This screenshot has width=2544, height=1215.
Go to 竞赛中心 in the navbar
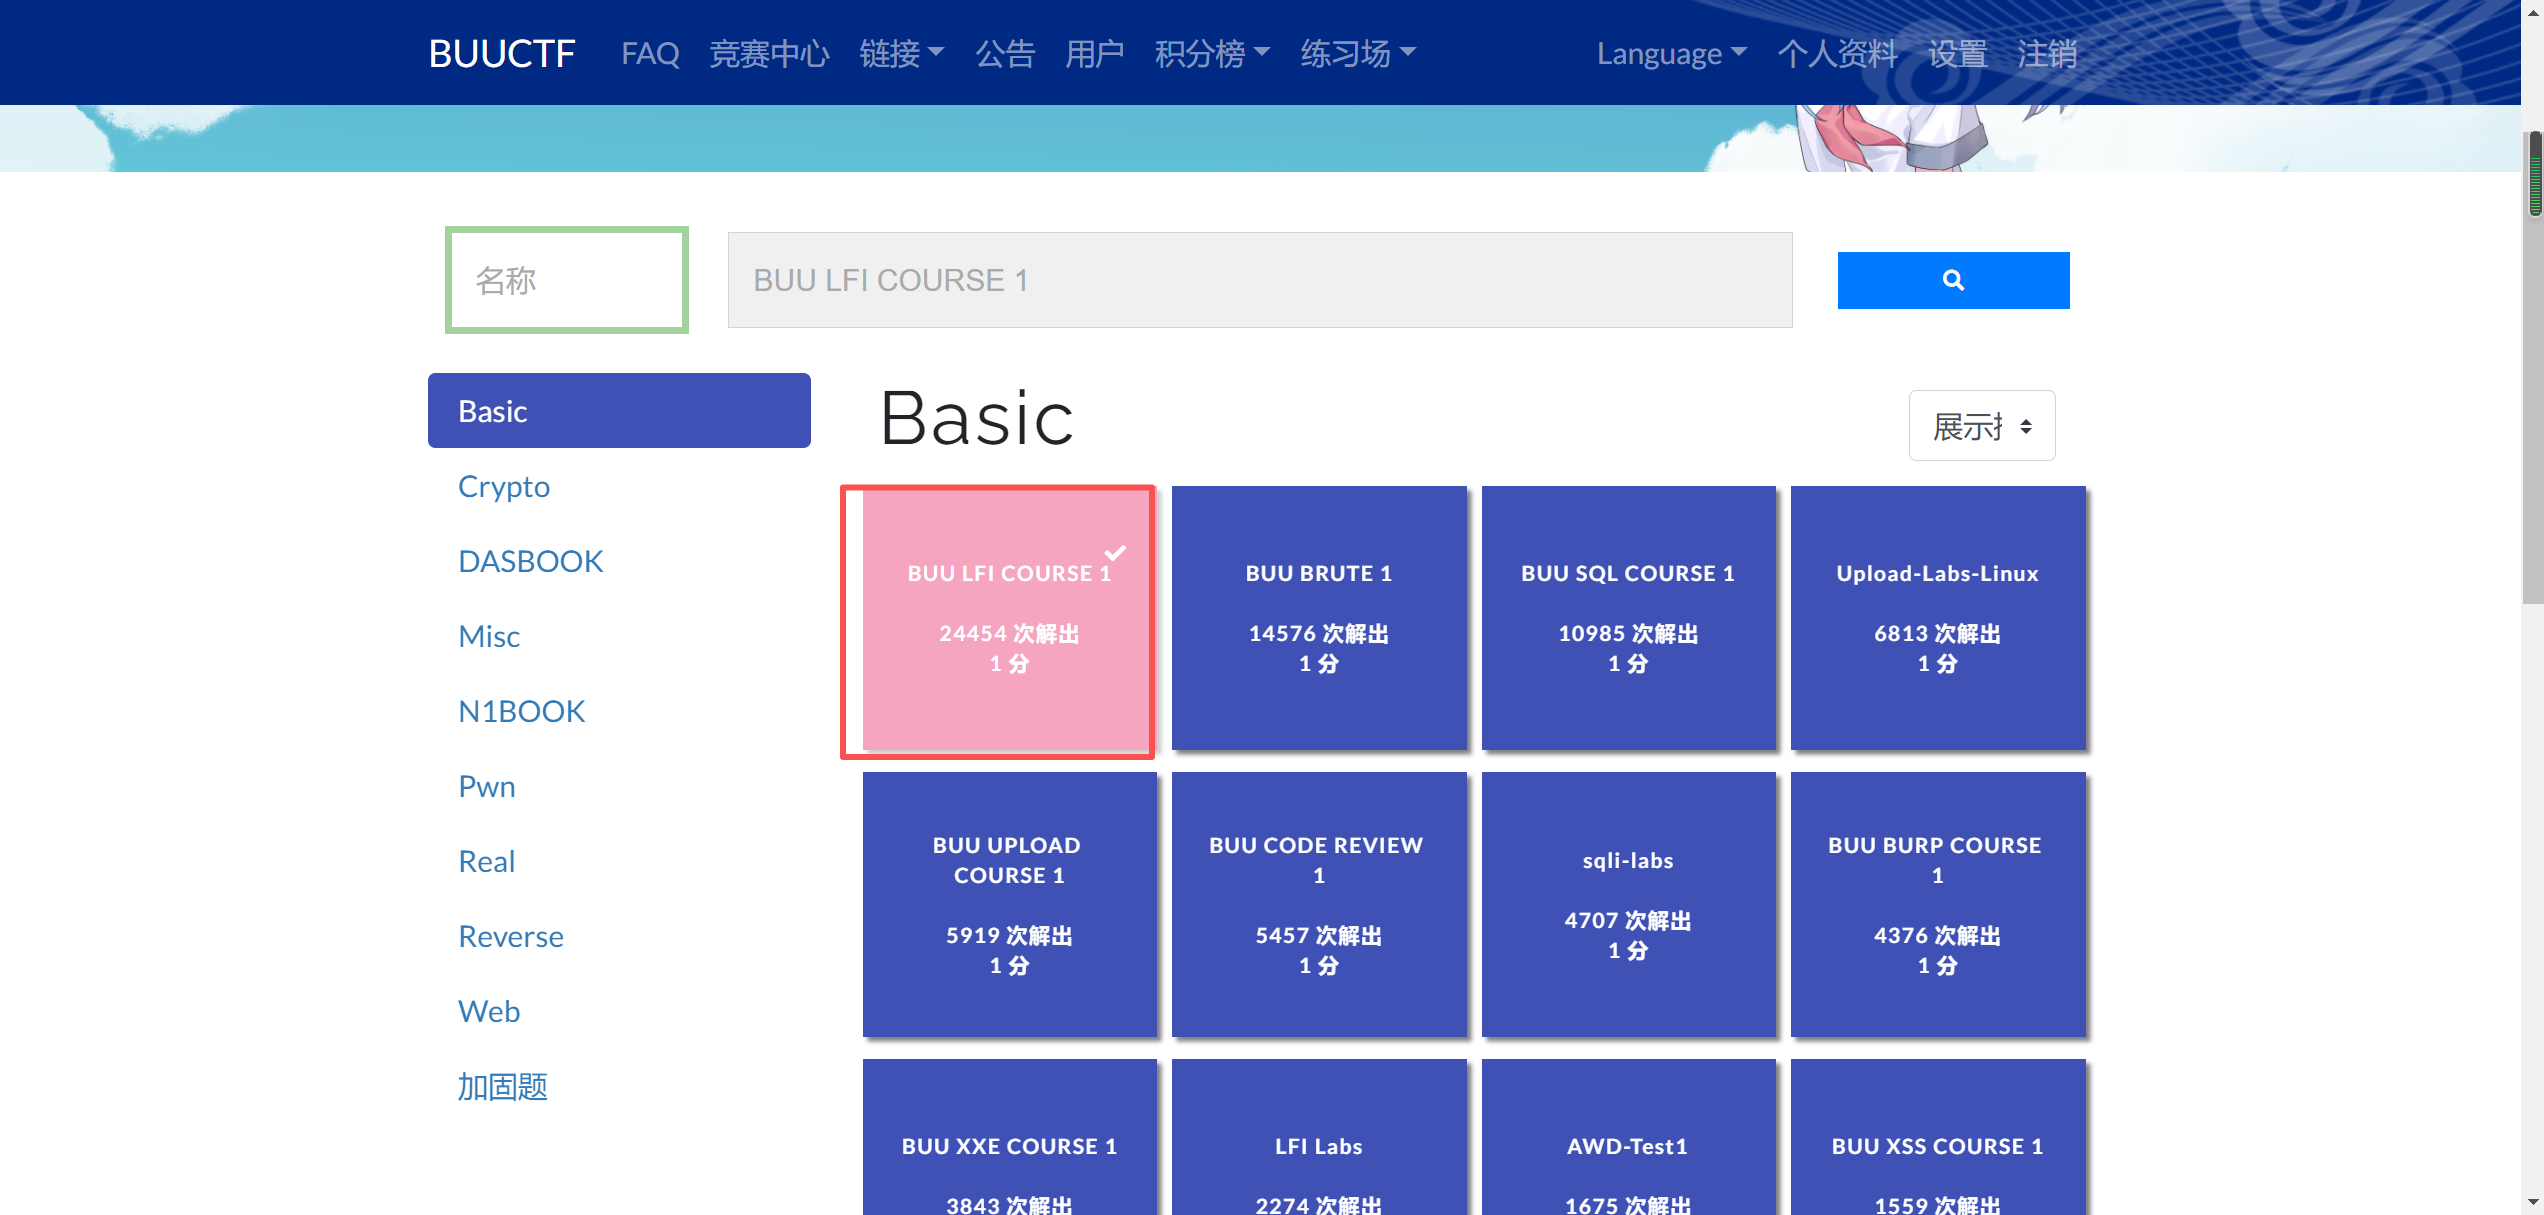769,53
